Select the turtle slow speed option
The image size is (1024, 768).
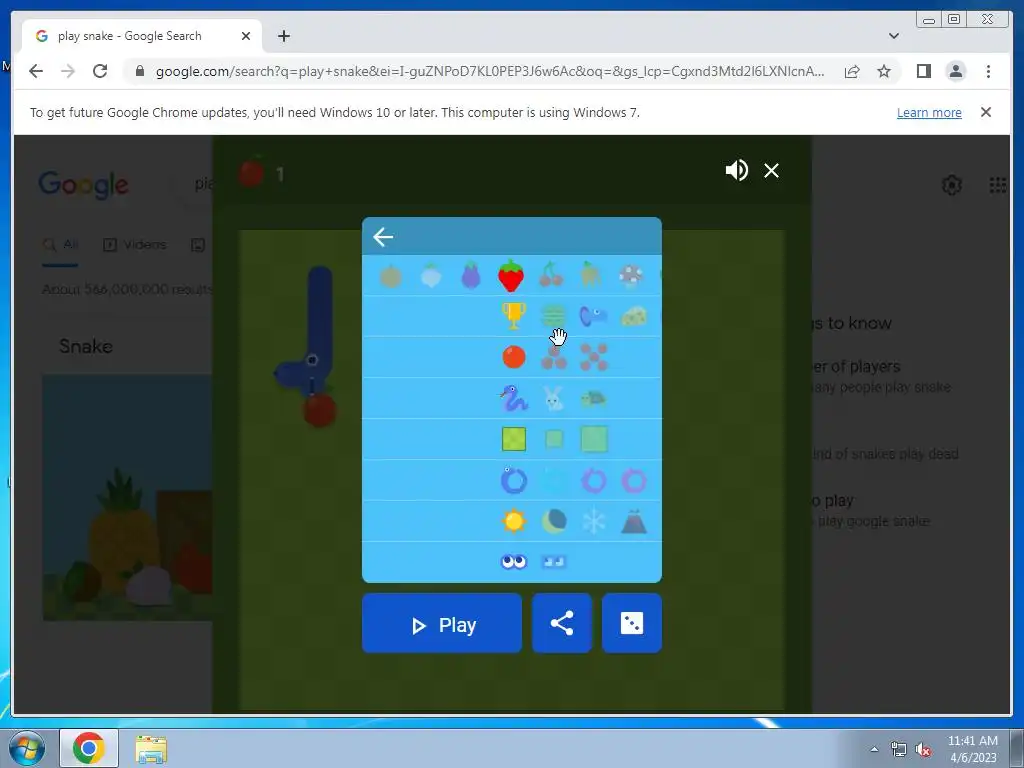pos(594,398)
